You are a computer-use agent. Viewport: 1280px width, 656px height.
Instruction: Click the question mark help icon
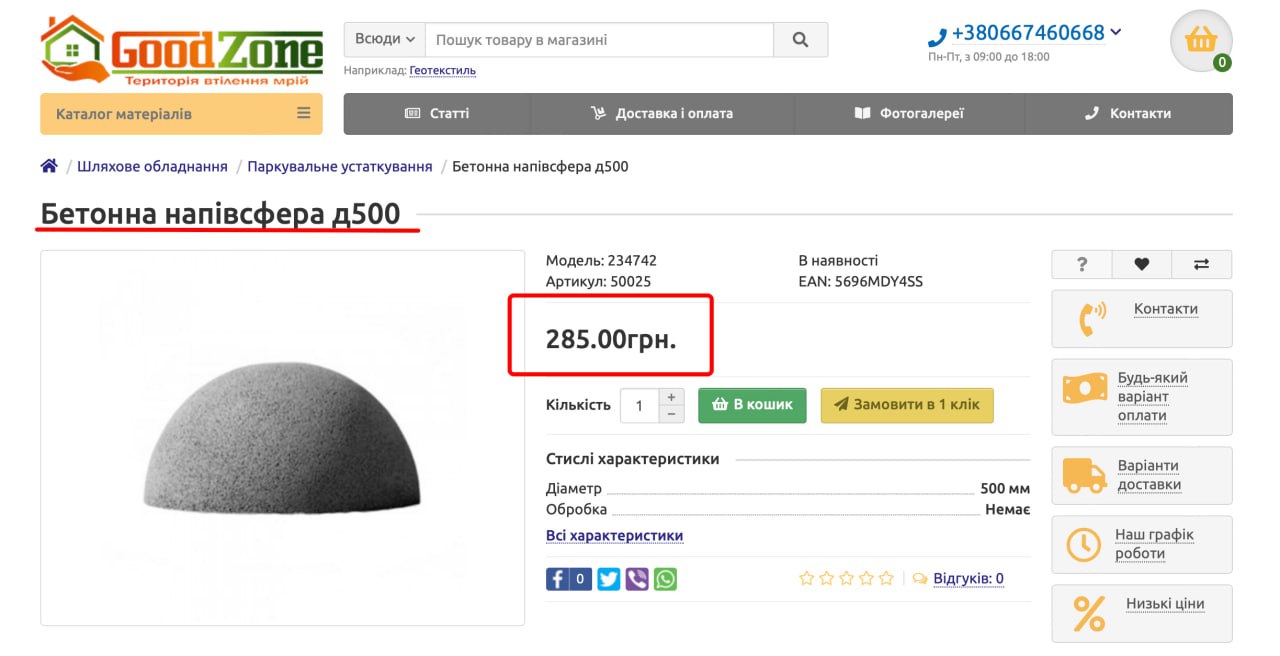pos(1081,264)
